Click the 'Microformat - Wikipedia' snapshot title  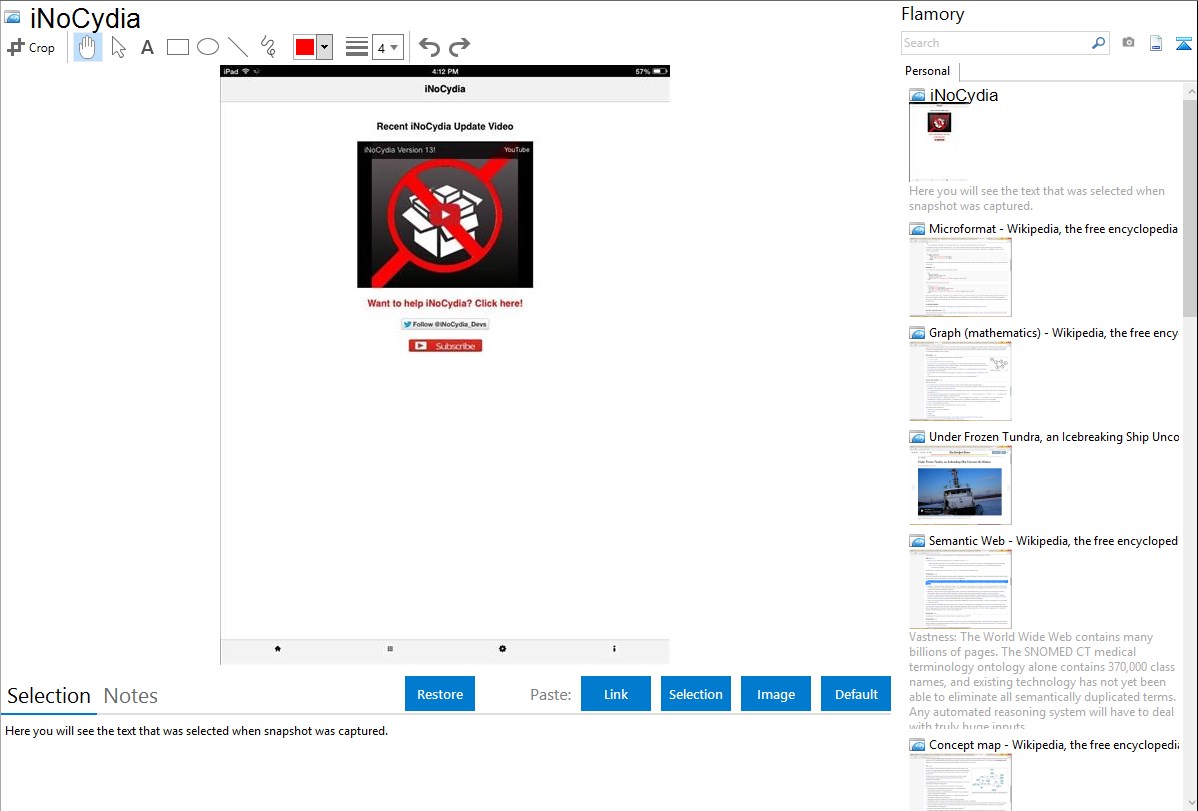click(x=1053, y=229)
